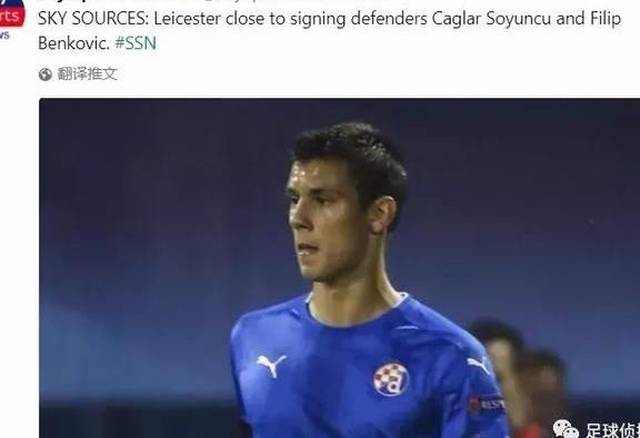Click the 足球侦 watermark text
This screenshot has width=640, height=438.
pyautogui.click(x=611, y=430)
